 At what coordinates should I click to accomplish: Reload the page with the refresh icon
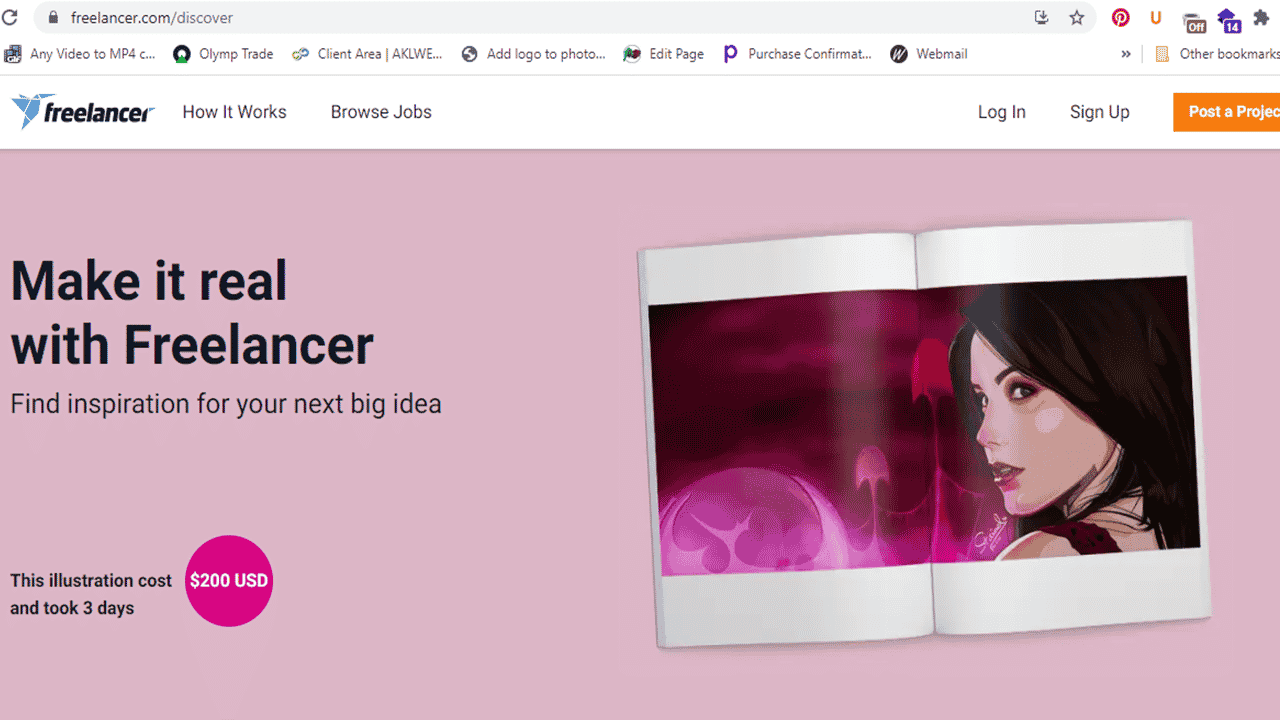coord(10,17)
